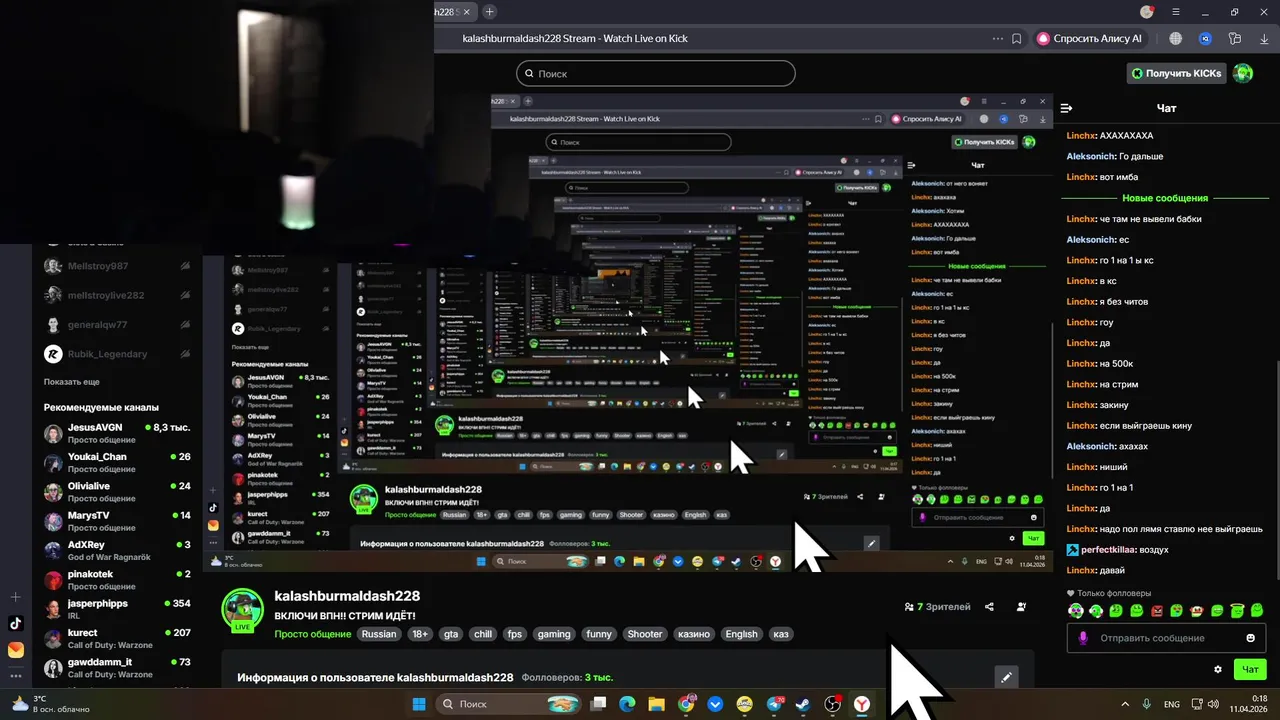Collapse the main chat panel with the icon beside Чат
The image size is (1280, 720).
pos(1067,108)
